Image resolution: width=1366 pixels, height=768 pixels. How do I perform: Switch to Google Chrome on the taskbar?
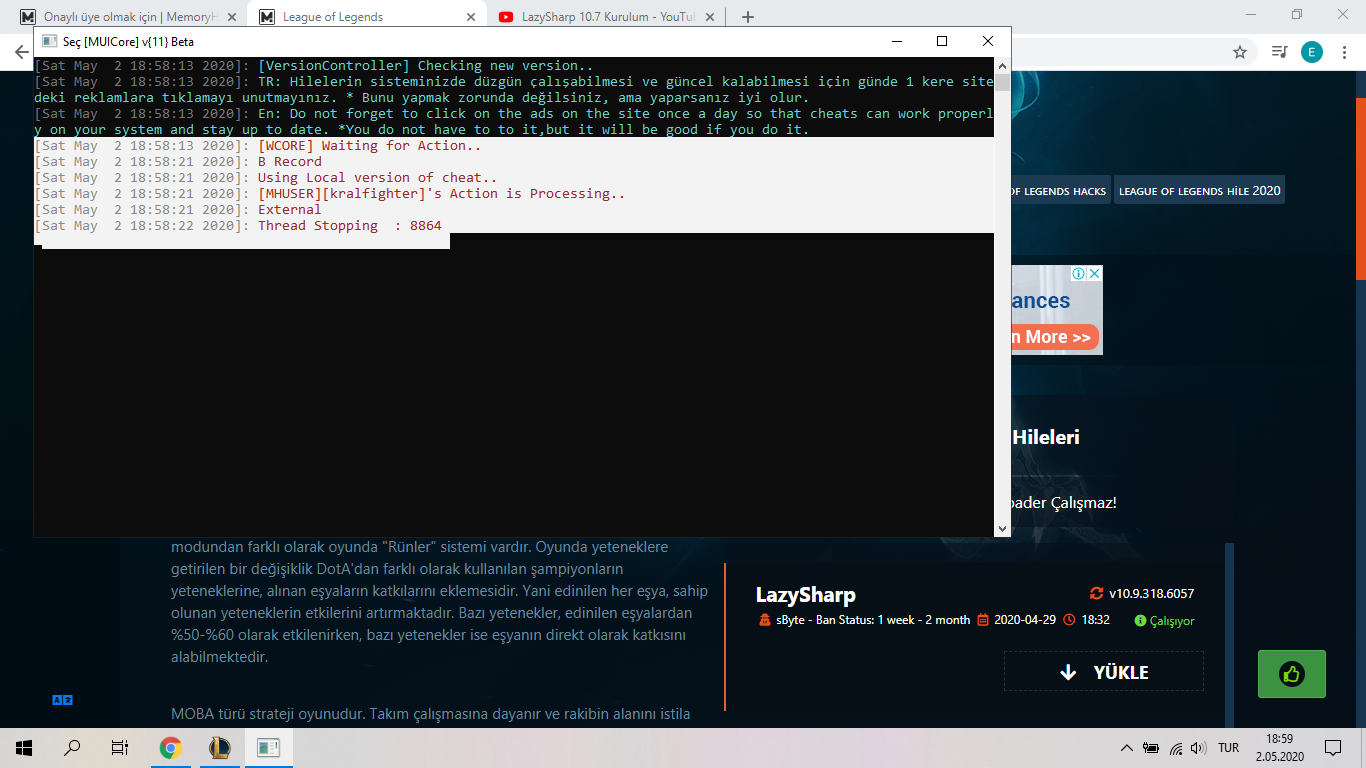pos(171,747)
